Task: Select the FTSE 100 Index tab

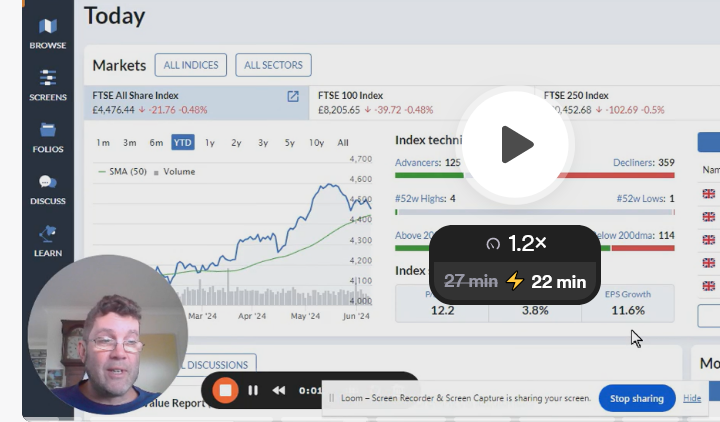Action: pyautogui.click(x=422, y=102)
